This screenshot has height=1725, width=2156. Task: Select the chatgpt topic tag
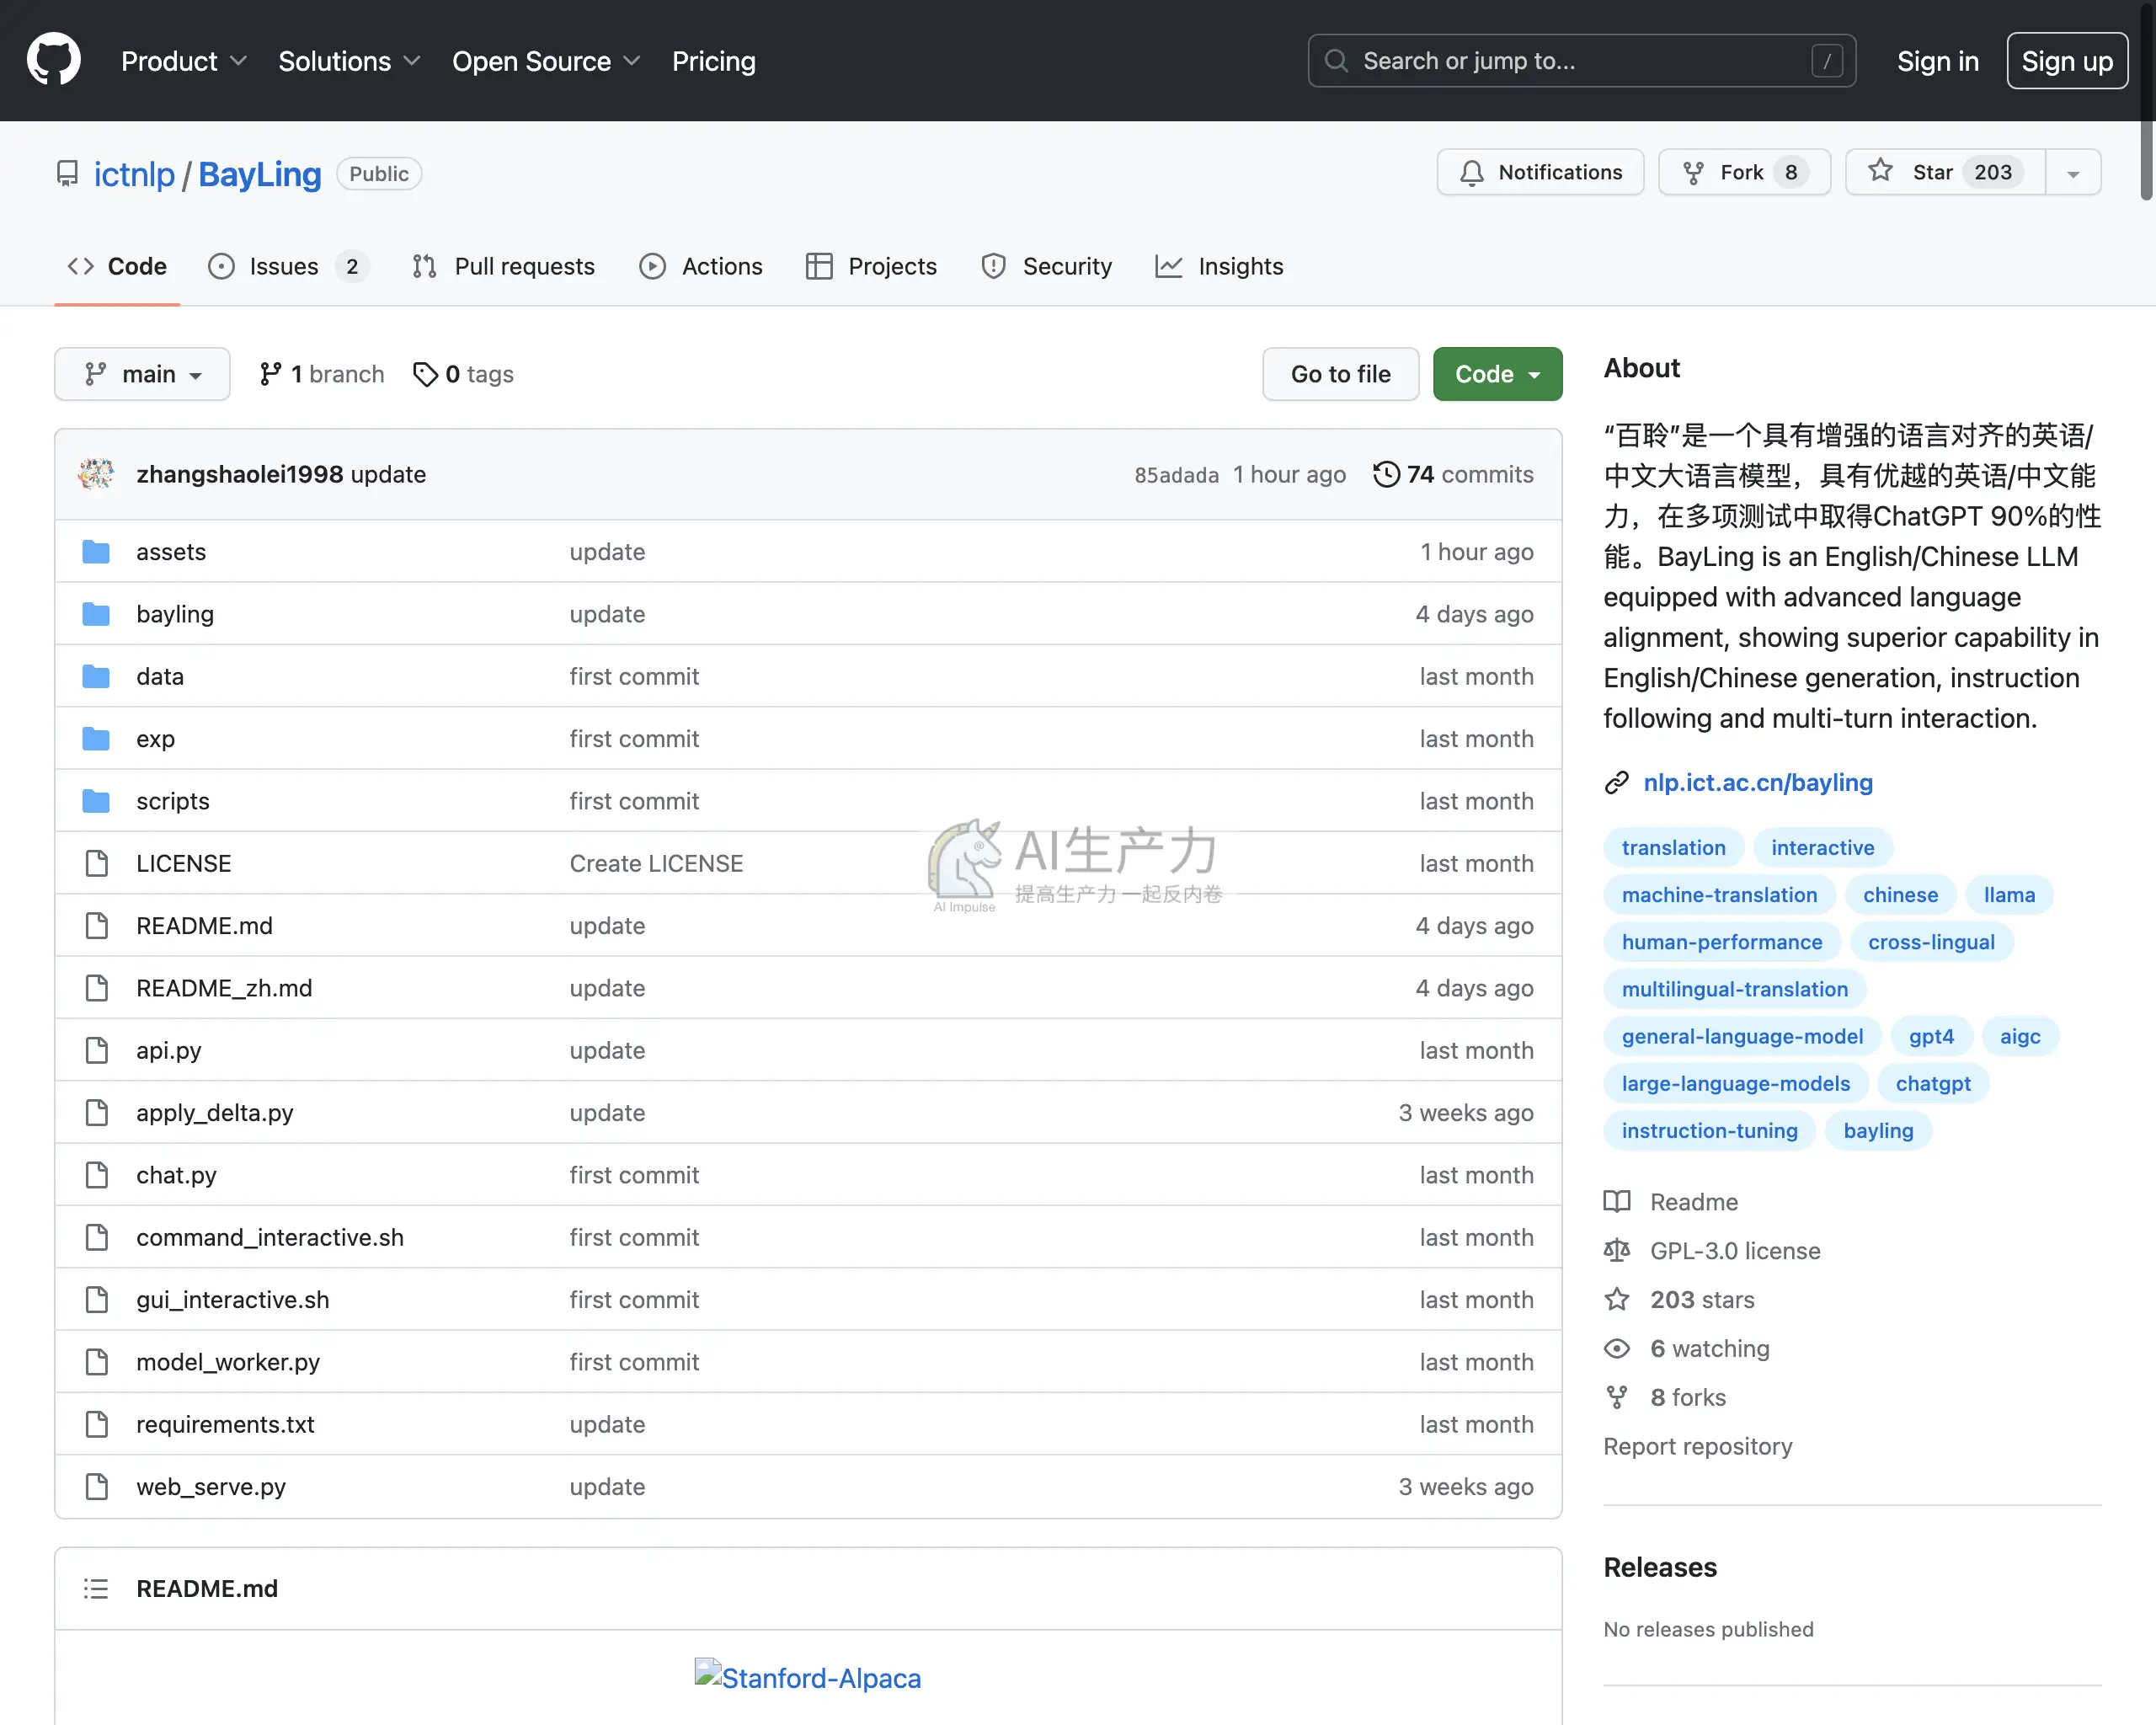point(1933,1084)
